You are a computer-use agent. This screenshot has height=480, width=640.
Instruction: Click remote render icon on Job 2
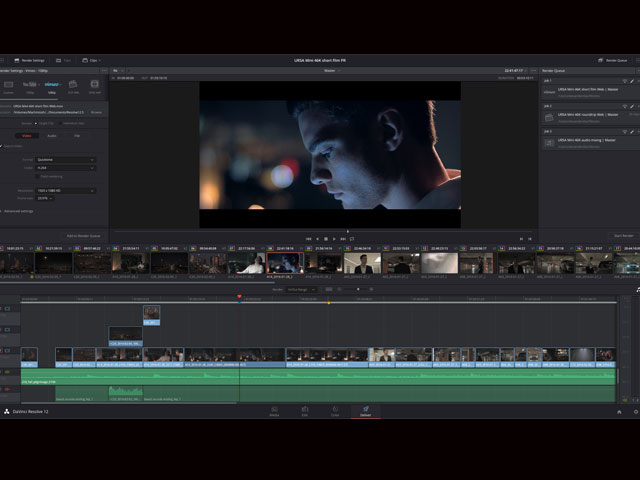coord(624,106)
